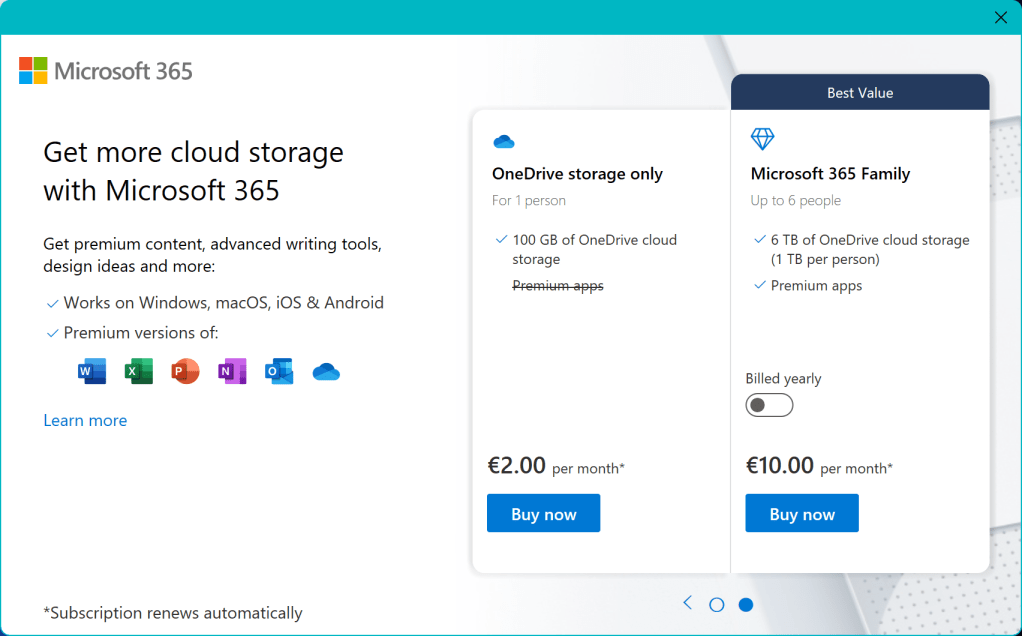This screenshot has height=636, width=1022.
Task: Click the Outlook app icon
Action: coord(279,372)
